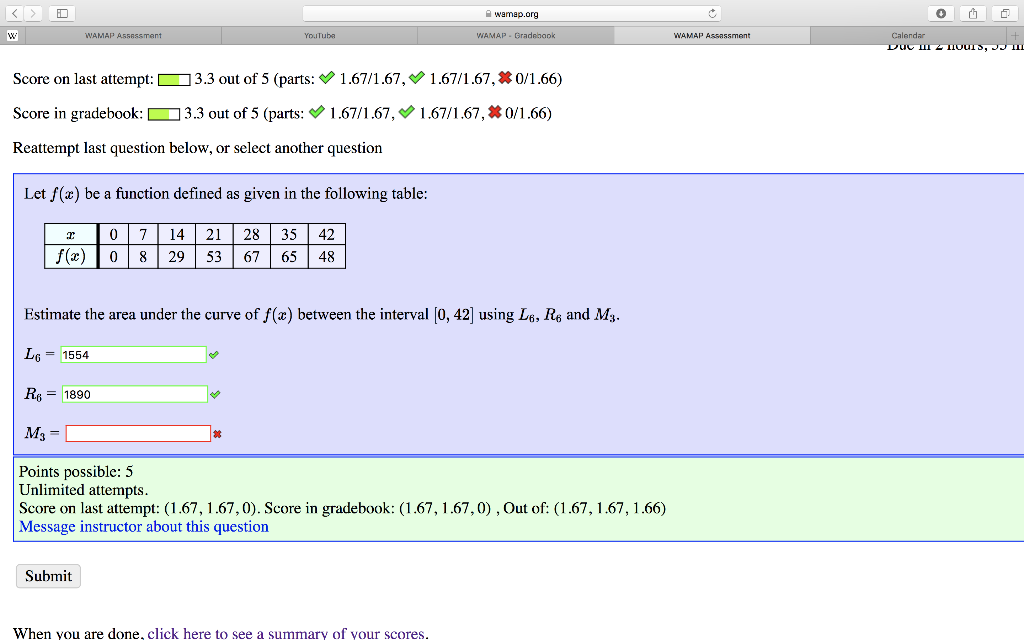The image size is (1024, 640).
Task: Open the Safari sidebar
Action: point(62,13)
